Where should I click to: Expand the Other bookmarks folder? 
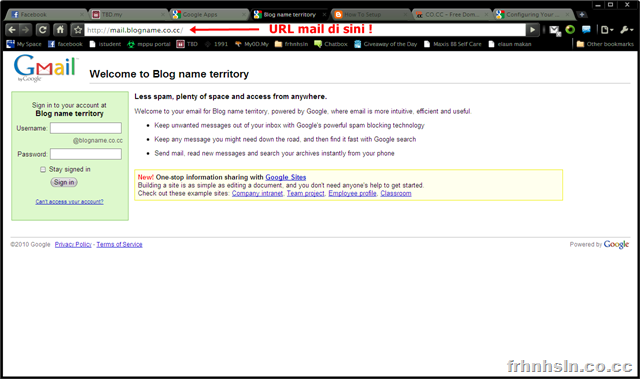pyautogui.click(x=605, y=44)
